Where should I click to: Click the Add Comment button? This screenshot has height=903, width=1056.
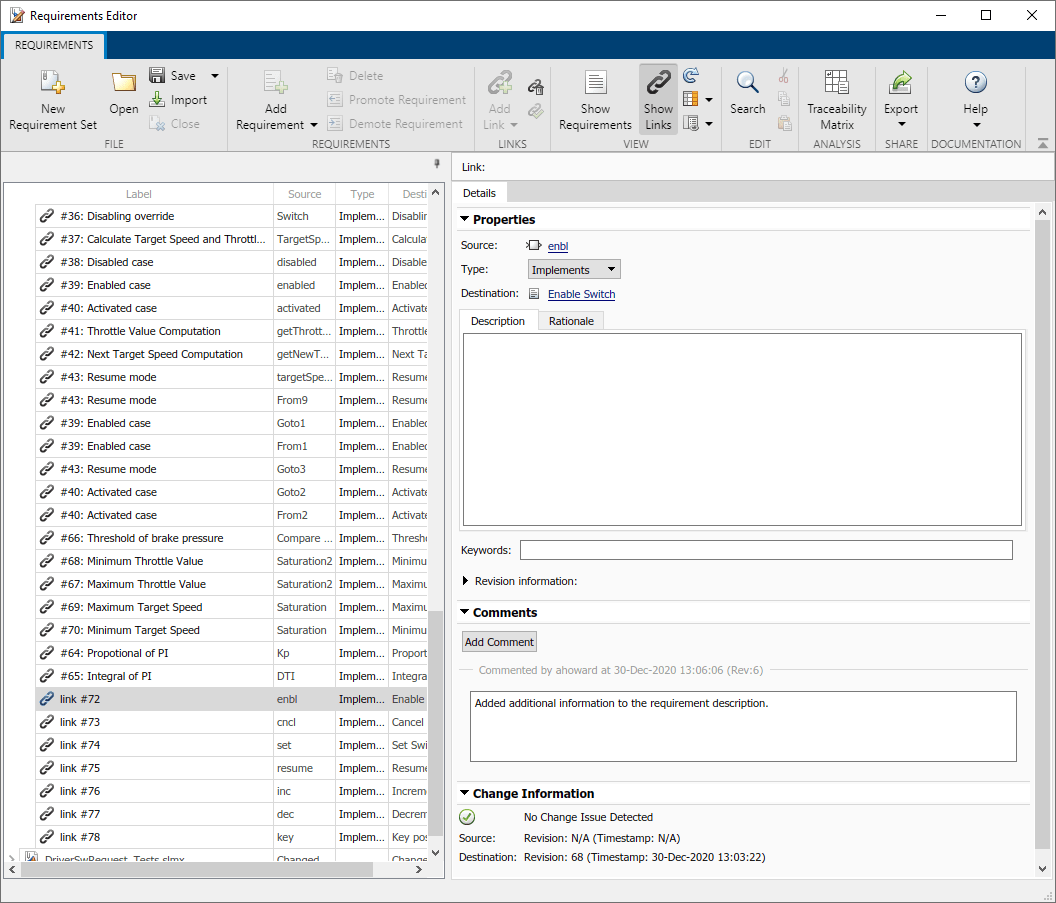500,642
